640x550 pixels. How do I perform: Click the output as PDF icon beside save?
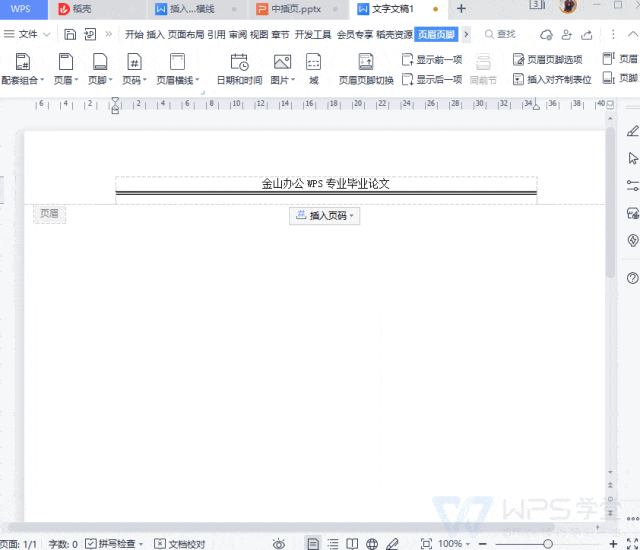click(90, 34)
